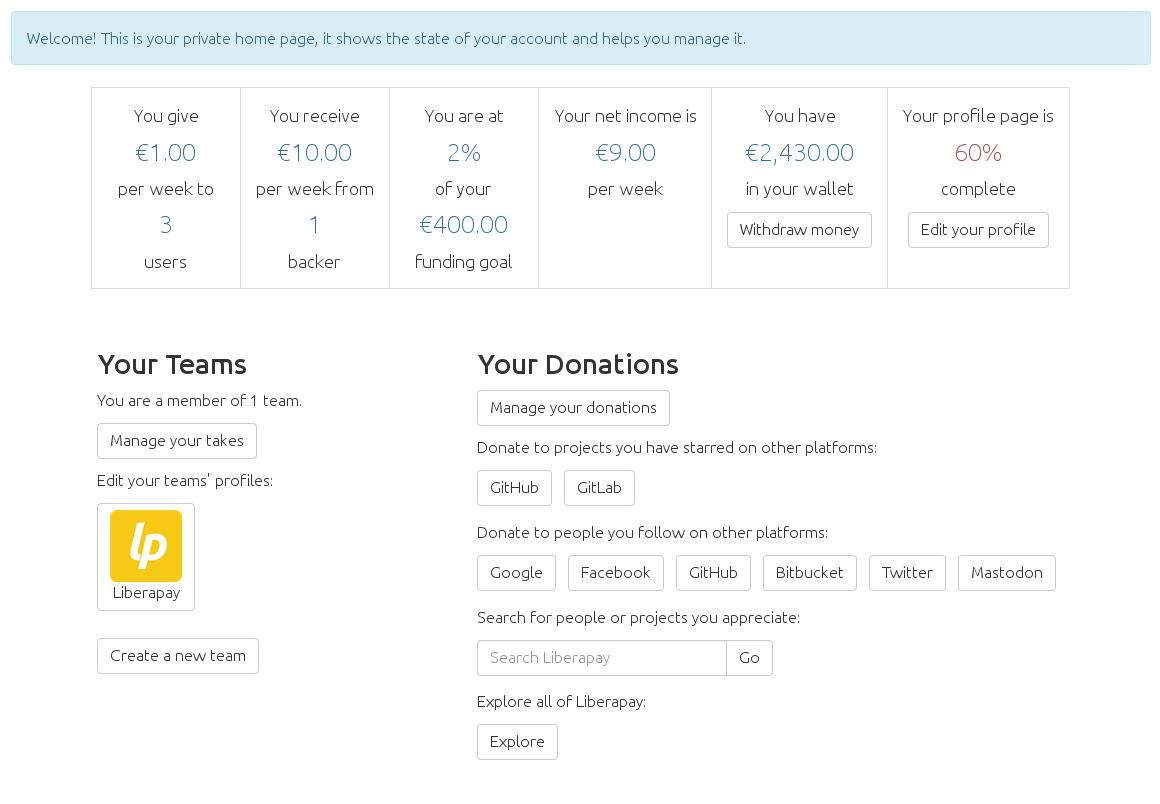Image resolution: width=1160 pixels, height=804 pixels.
Task: Select Google under people you follow
Action: tap(516, 573)
